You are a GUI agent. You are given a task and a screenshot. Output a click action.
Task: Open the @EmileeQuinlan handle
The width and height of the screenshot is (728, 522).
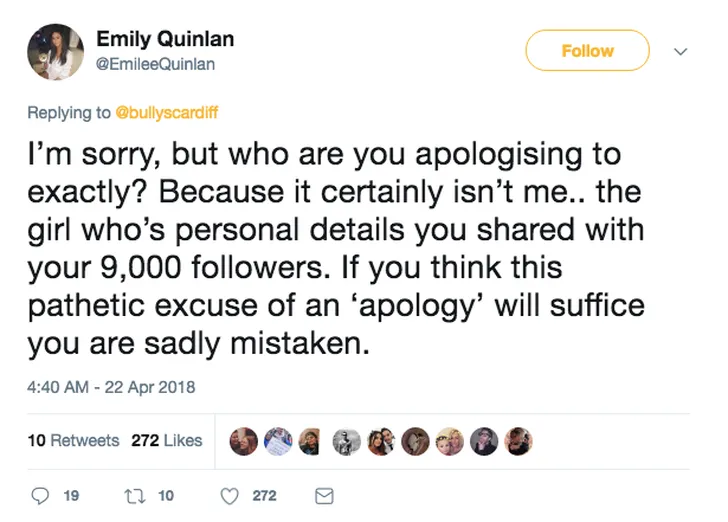point(155,64)
